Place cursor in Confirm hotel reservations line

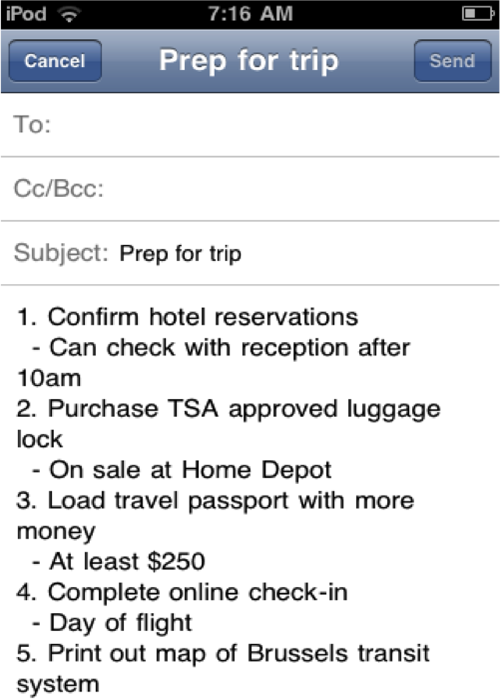point(188,317)
